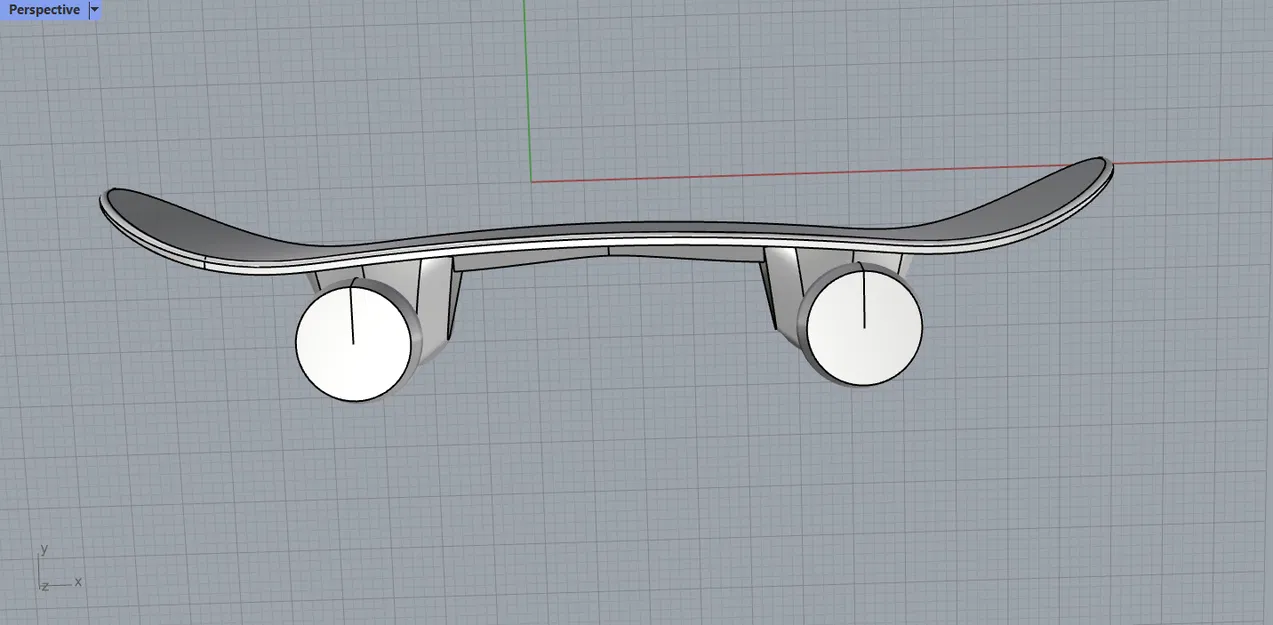This screenshot has height=625, width=1273.
Task: Open the Perspective viewport dropdown menu
Action: coord(93,9)
